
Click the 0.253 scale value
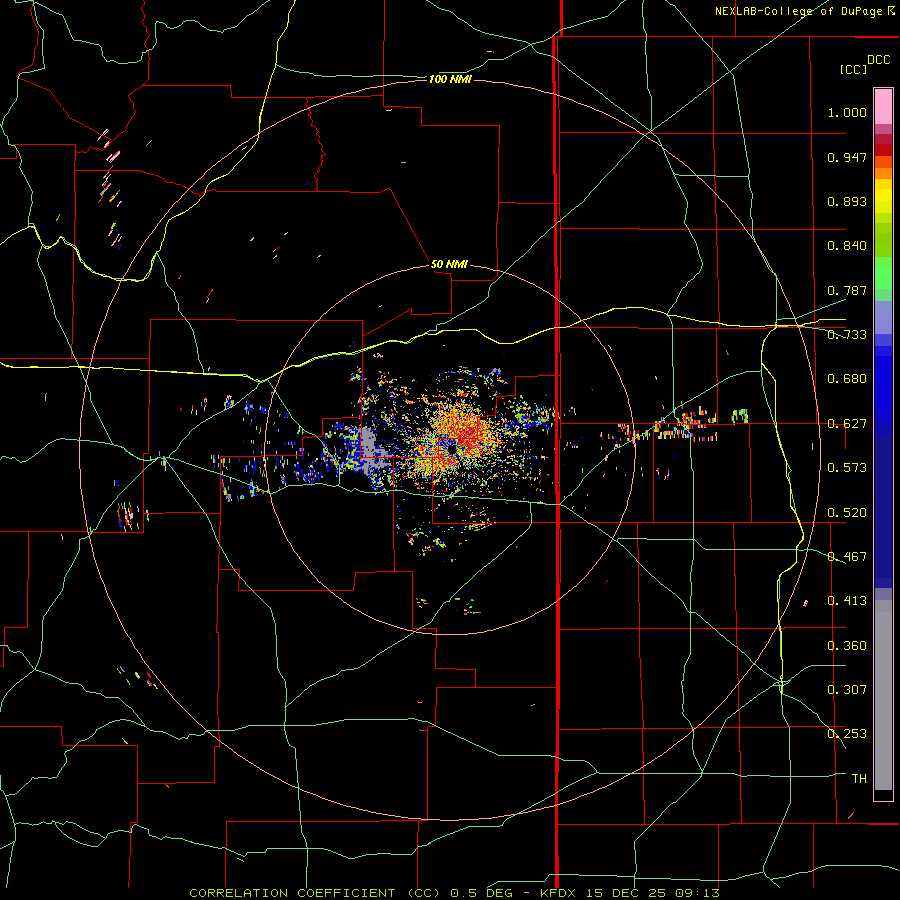click(847, 734)
